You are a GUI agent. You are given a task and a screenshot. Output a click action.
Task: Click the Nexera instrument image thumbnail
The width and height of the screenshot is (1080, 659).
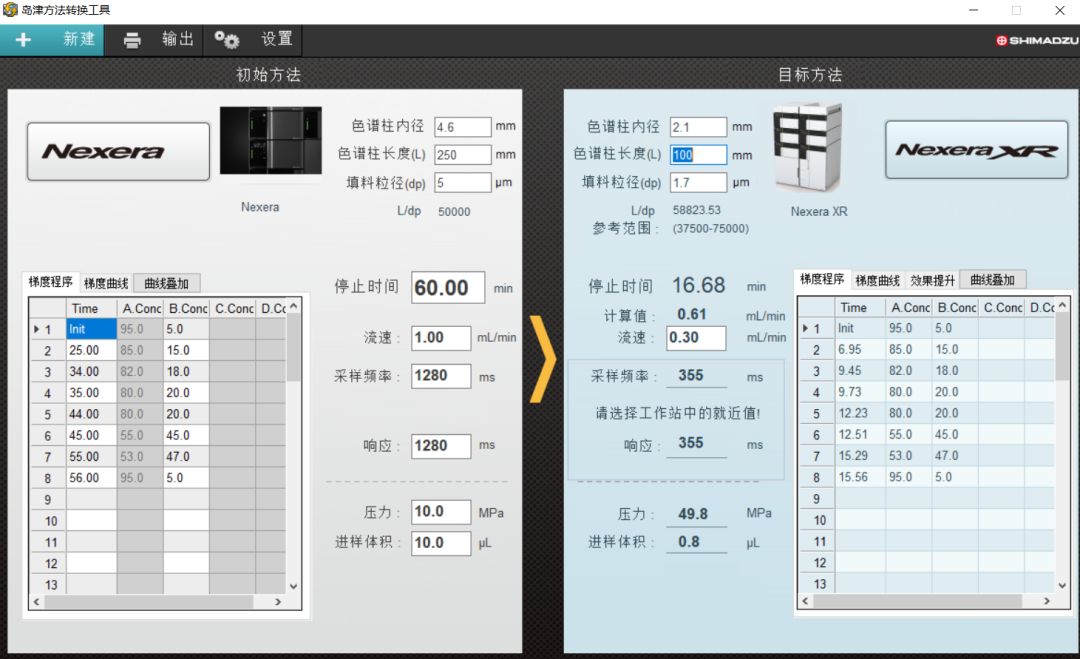click(270, 142)
